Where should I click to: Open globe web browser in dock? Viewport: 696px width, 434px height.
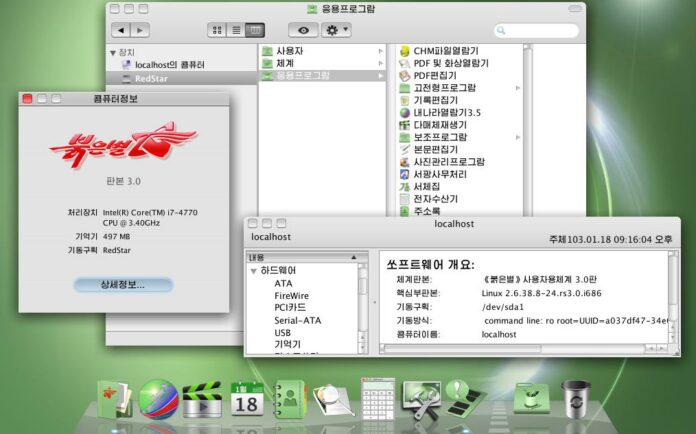click(x=158, y=399)
